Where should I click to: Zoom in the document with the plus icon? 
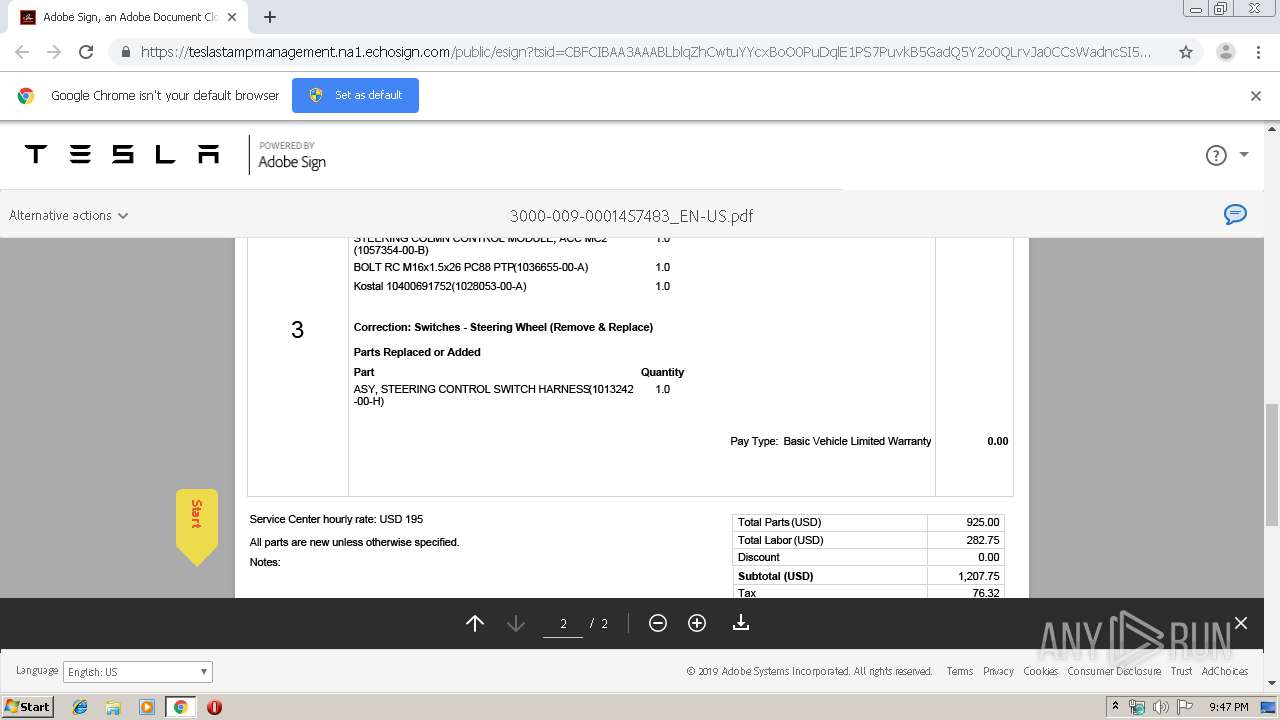[x=697, y=623]
